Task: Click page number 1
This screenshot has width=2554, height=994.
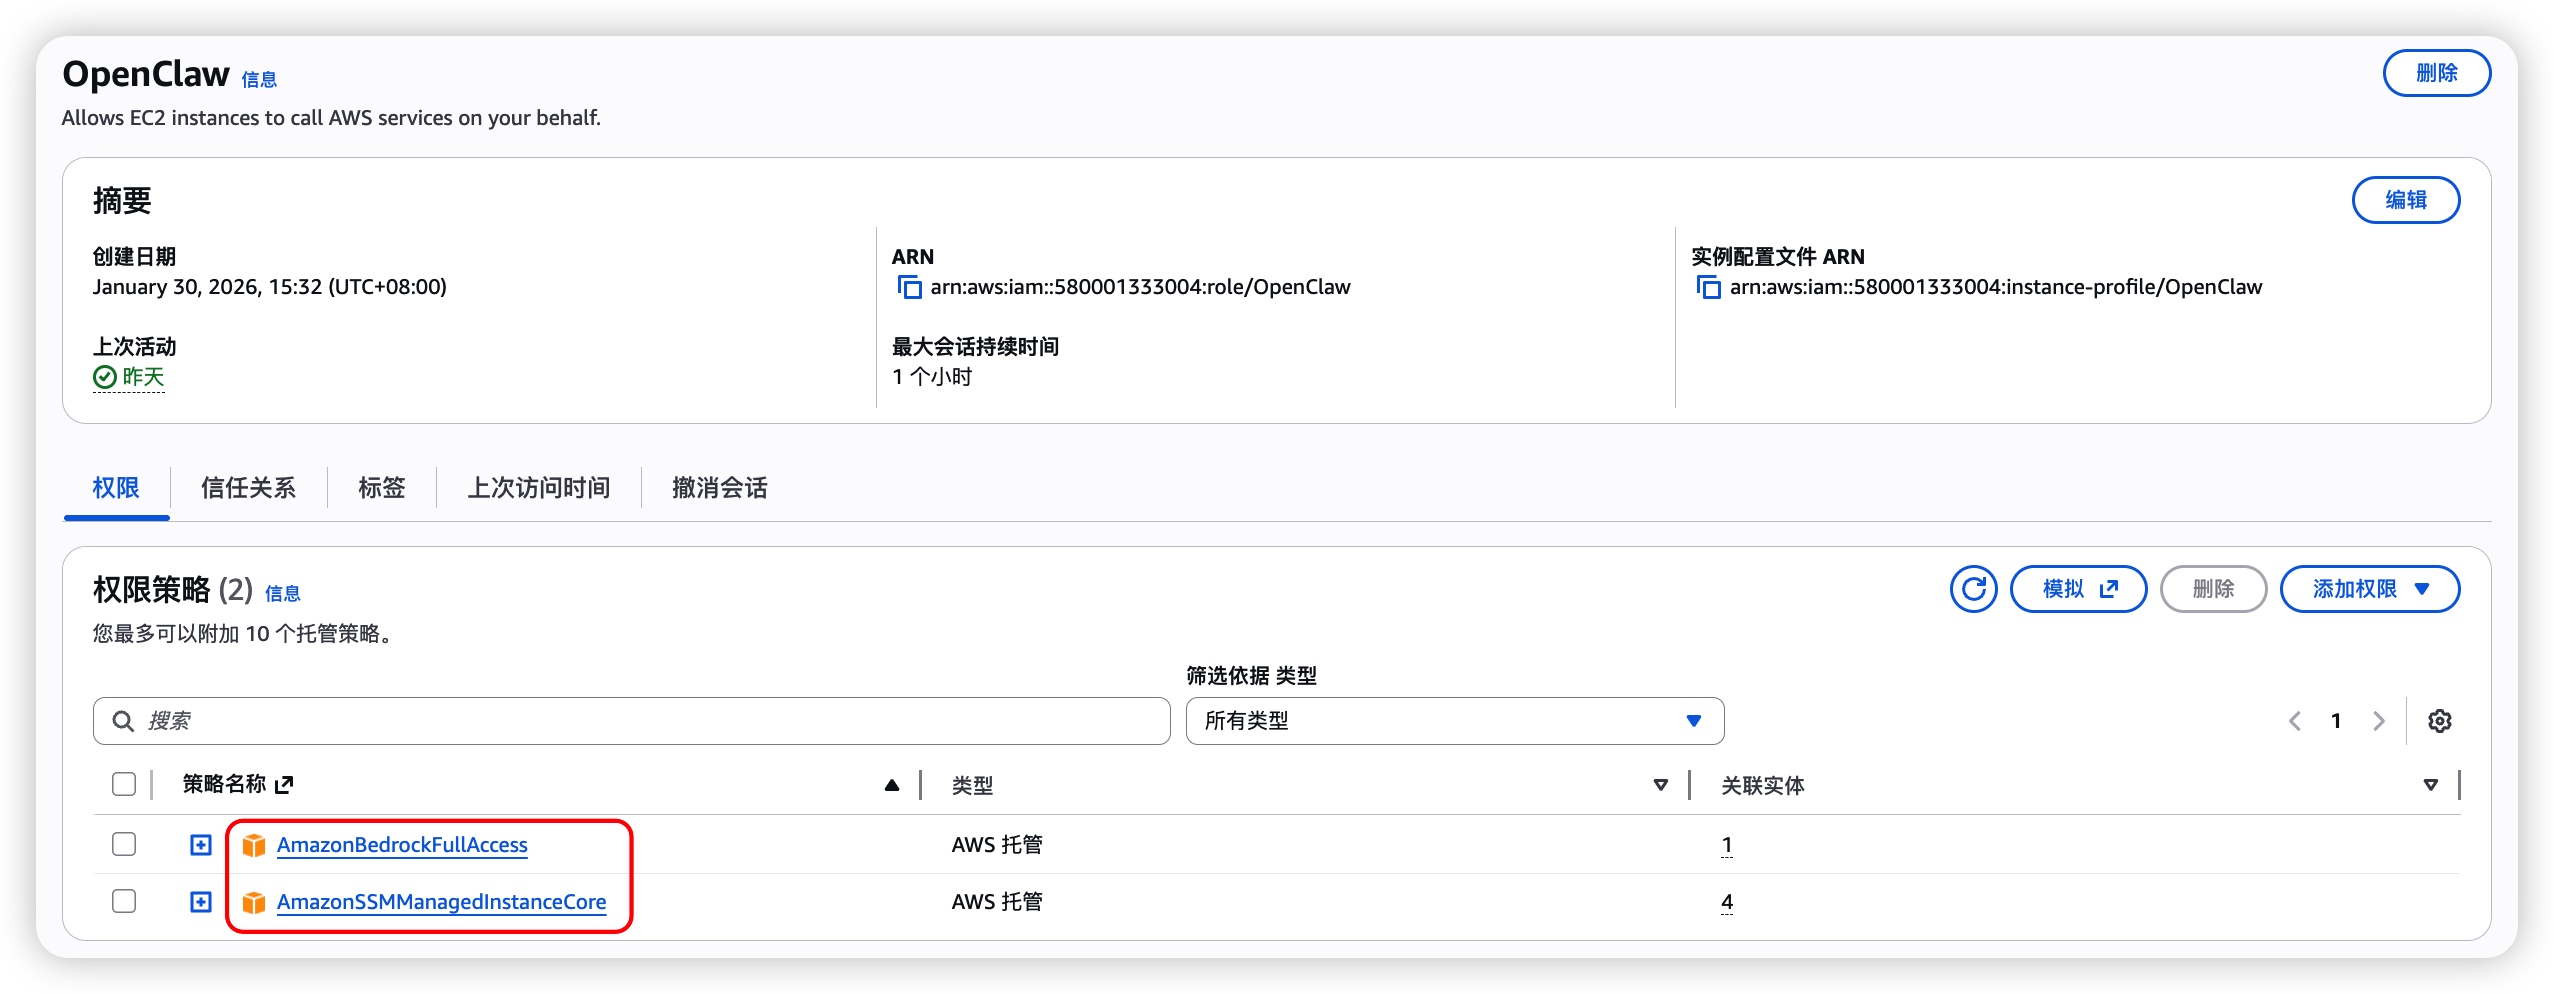Action: pos(2336,721)
